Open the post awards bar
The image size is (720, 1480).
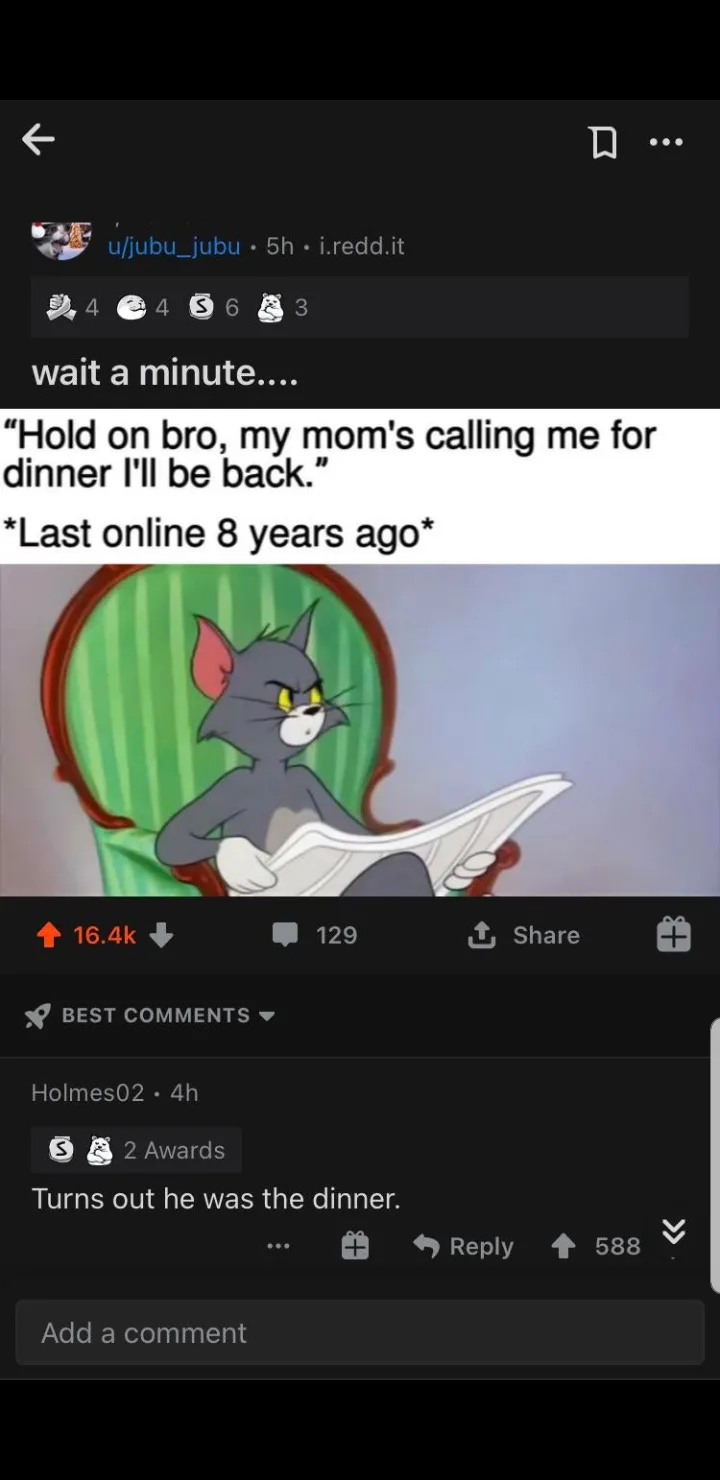coord(360,308)
